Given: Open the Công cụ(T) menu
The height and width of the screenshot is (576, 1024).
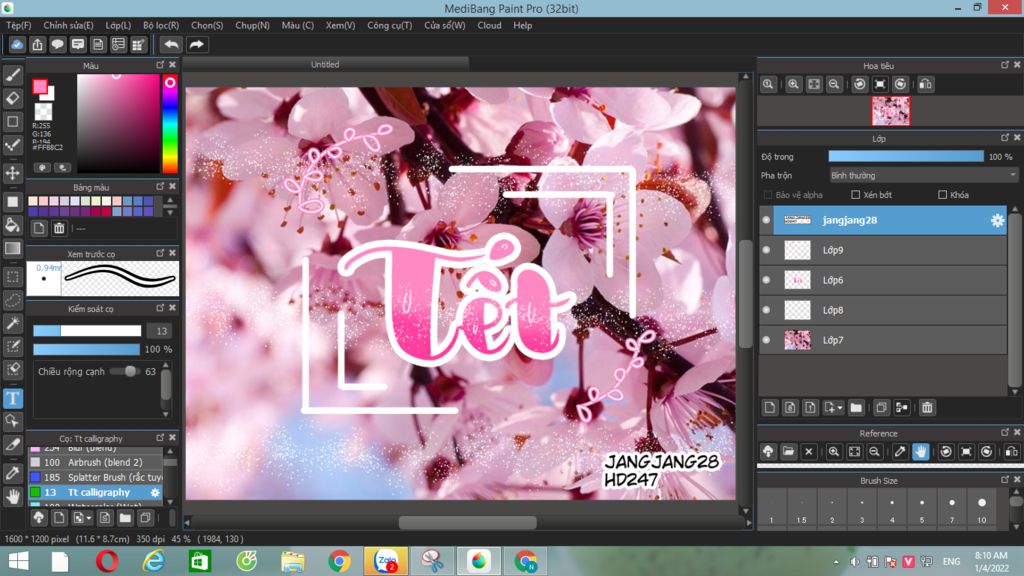Looking at the screenshot, I should point(390,25).
